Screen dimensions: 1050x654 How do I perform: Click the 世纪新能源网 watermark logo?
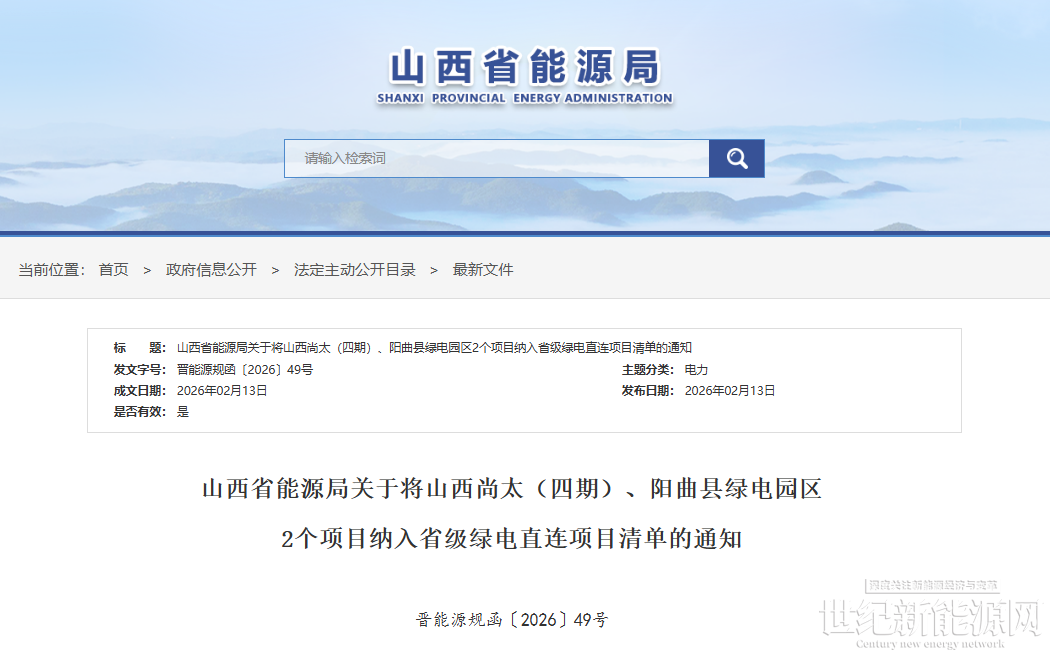coord(930,620)
